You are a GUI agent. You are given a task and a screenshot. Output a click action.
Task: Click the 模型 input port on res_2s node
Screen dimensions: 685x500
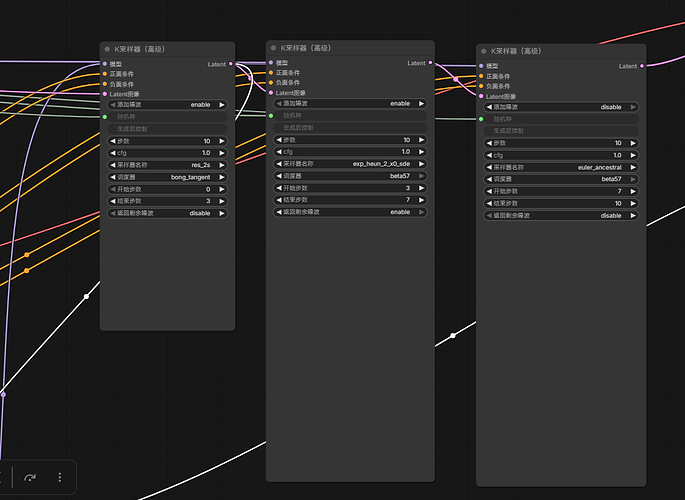105,64
